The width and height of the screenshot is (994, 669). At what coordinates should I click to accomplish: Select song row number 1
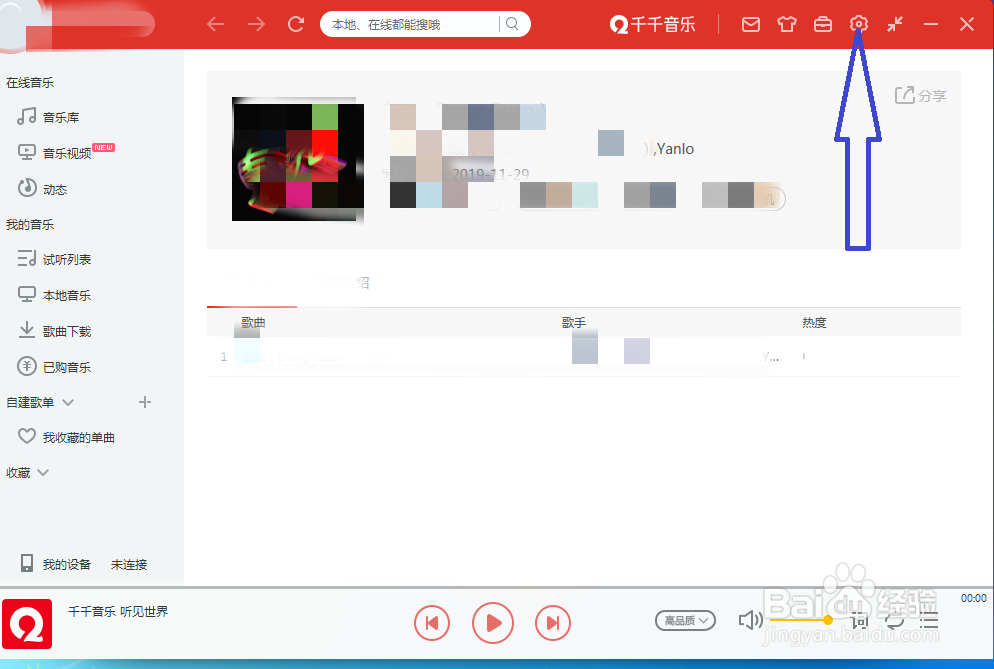point(583,356)
